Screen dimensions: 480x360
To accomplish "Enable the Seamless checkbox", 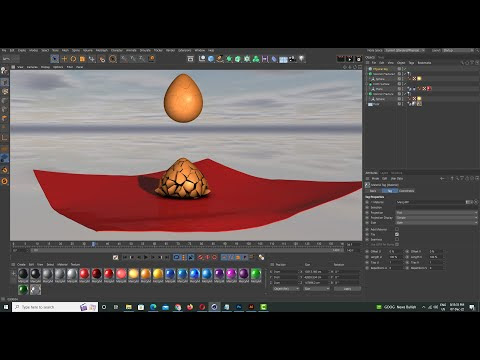I will (x=397, y=239).
